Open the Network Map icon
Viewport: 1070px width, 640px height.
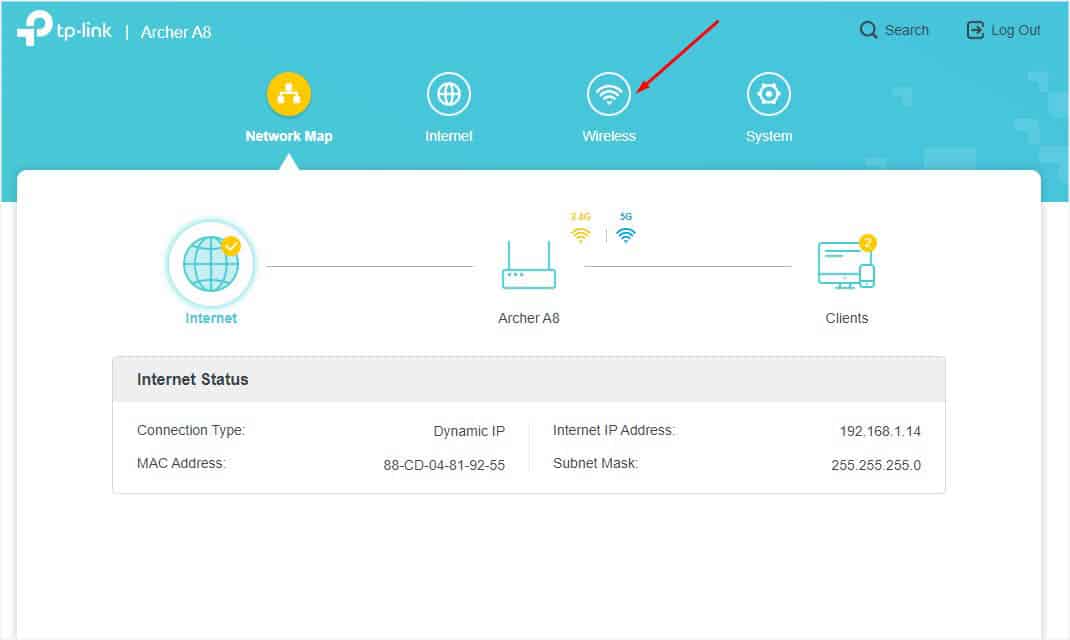pos(289,94)
